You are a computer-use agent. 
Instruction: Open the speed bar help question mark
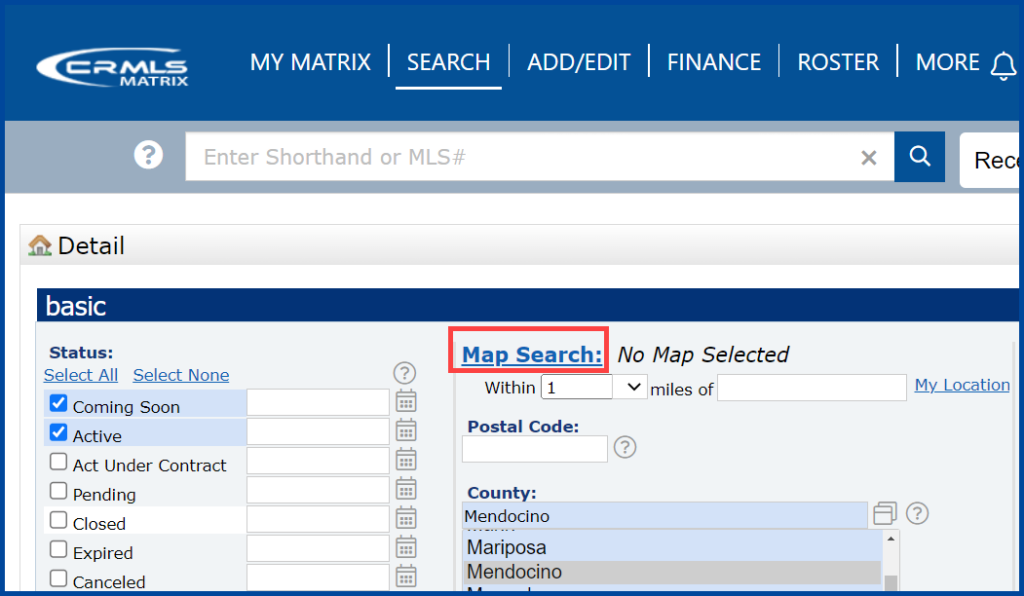(x=148, y=155)
